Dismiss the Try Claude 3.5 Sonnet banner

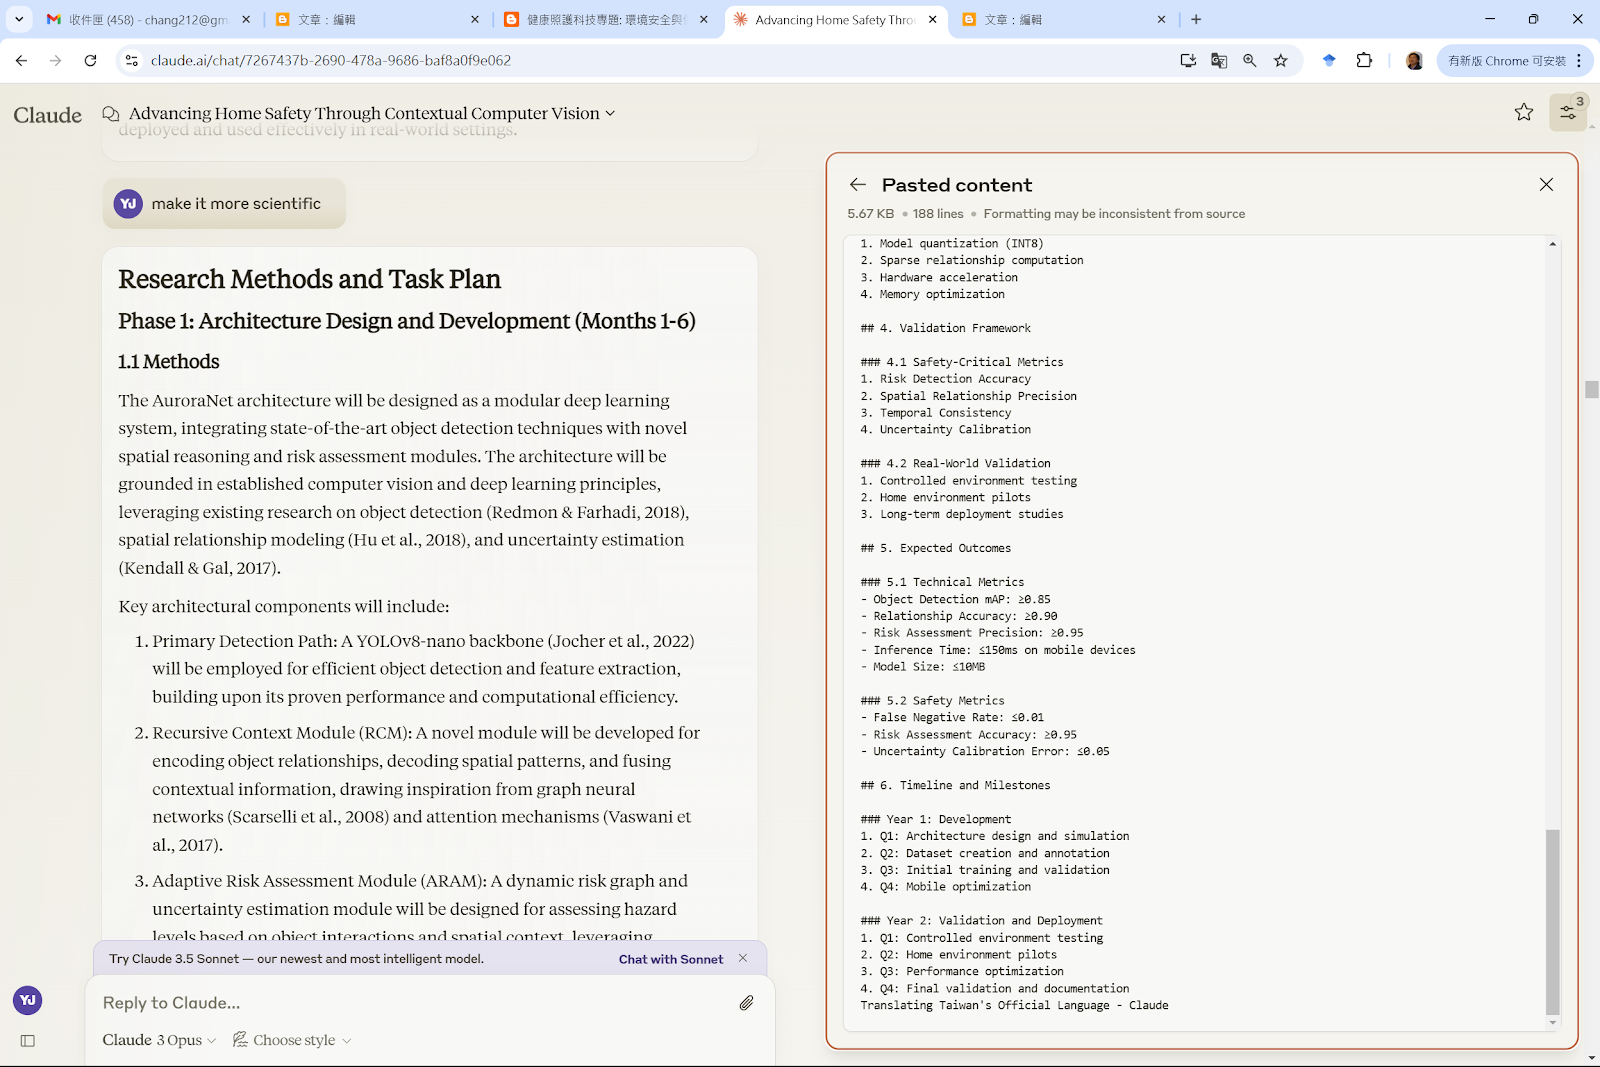click(743, 958)
